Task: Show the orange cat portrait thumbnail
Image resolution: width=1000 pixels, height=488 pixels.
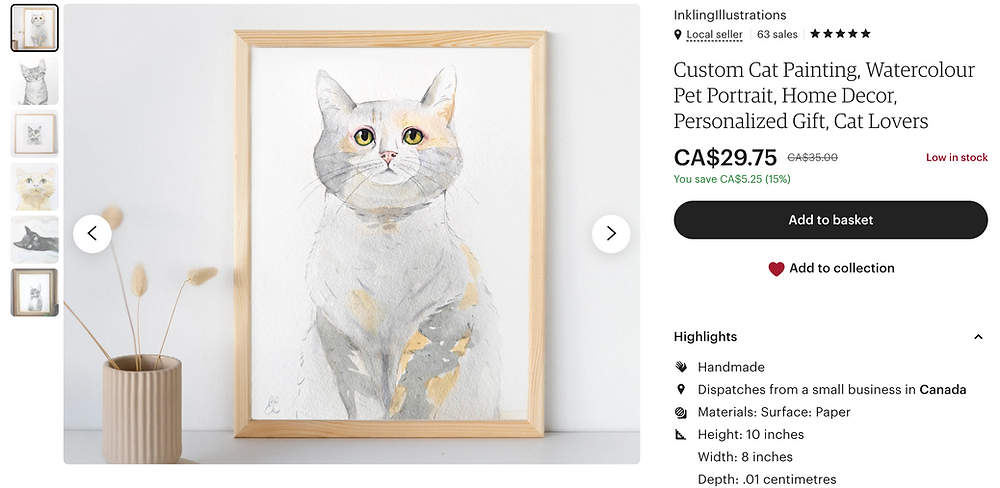Action: tap(34, 187)
